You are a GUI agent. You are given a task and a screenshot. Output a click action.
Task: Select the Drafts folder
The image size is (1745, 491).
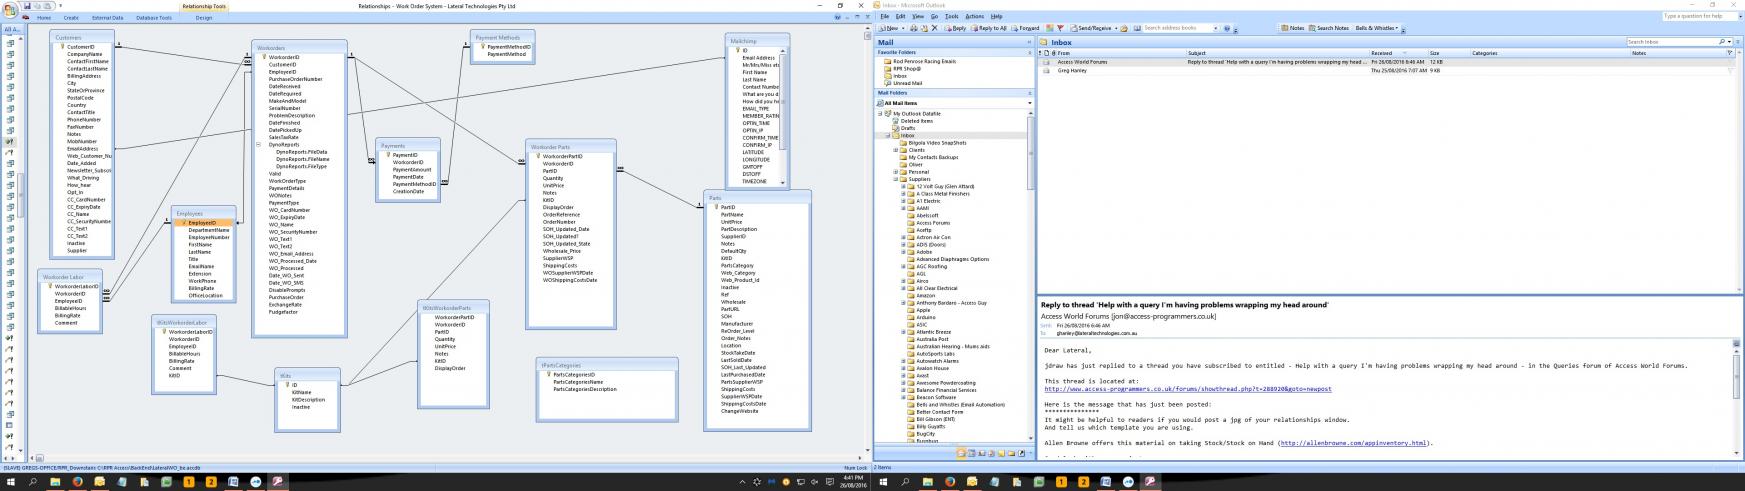(908, 128)
